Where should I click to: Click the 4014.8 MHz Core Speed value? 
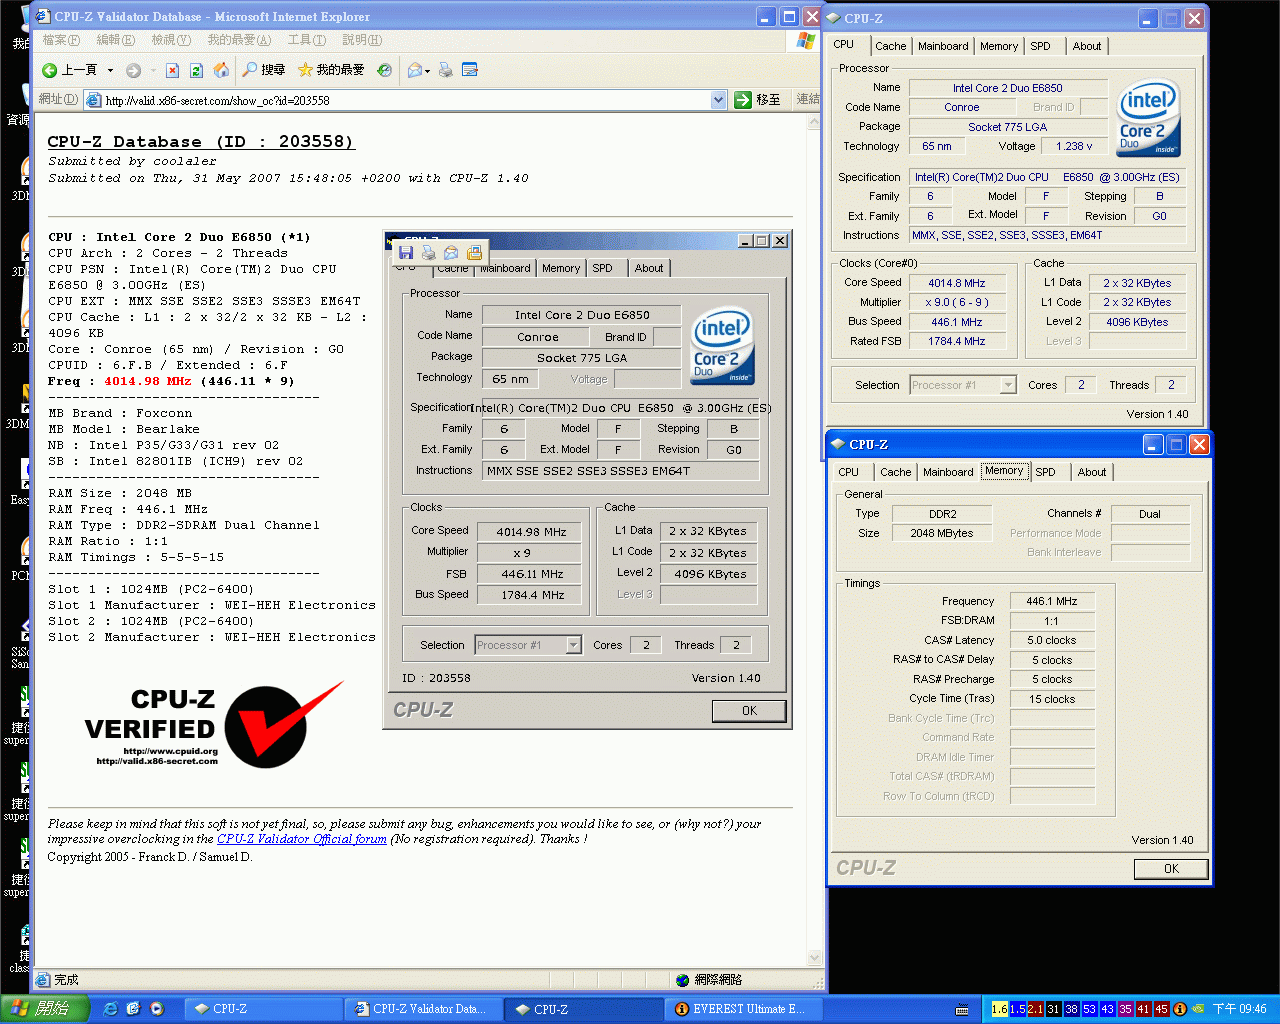pyautogui.click(x=957, y=283)
